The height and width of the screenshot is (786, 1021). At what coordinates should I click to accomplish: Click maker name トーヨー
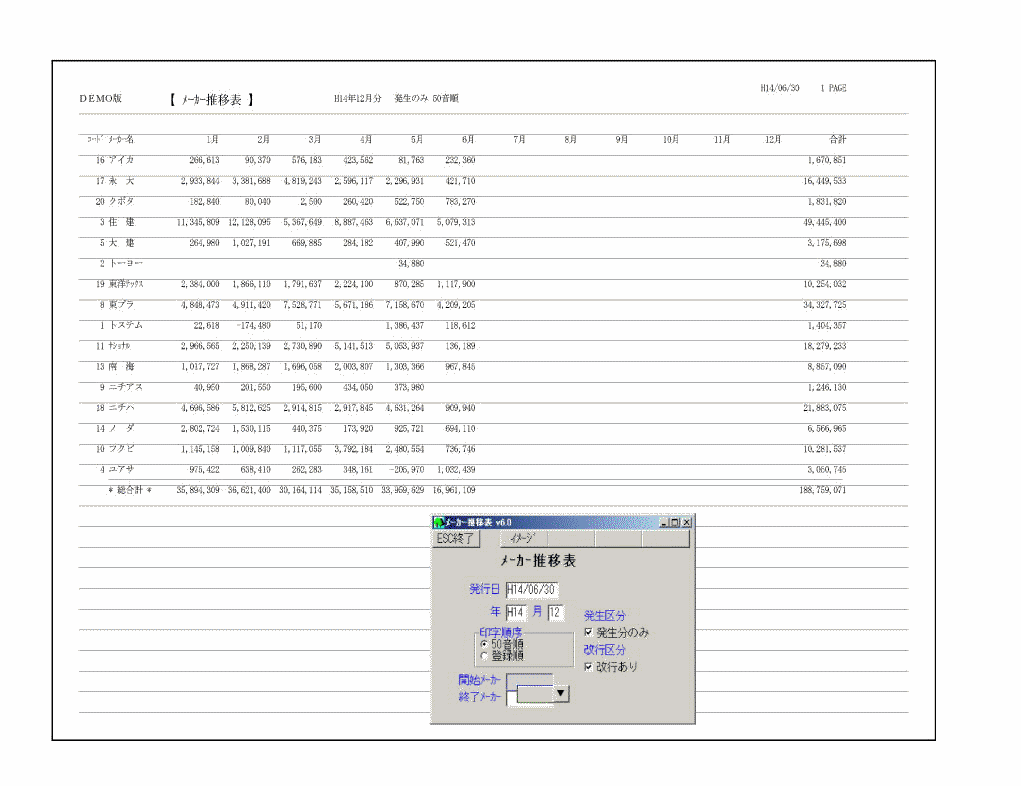tap(125, 263)
